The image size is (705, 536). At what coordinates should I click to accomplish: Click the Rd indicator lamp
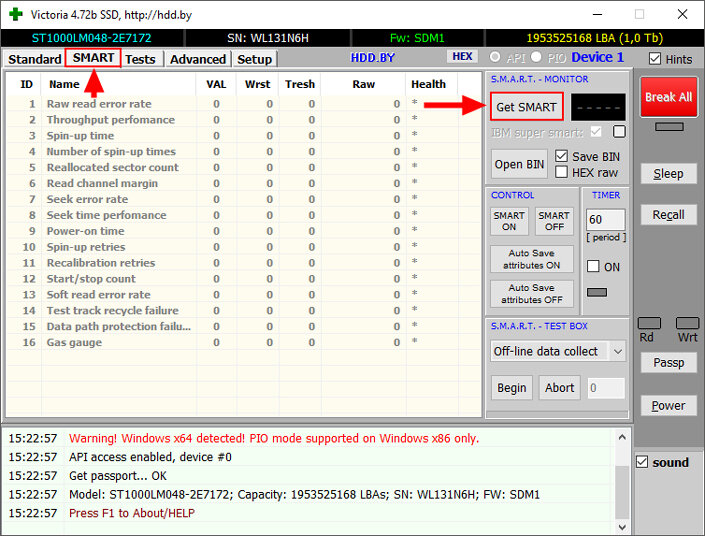tap(649, 323)
